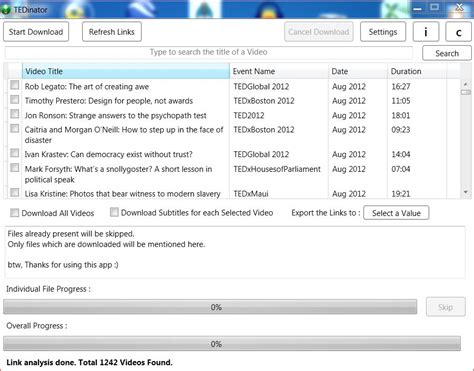Screen dimensions: 474x371
Task: Click the Individual File Progress bar
Action: pos(210,307)
